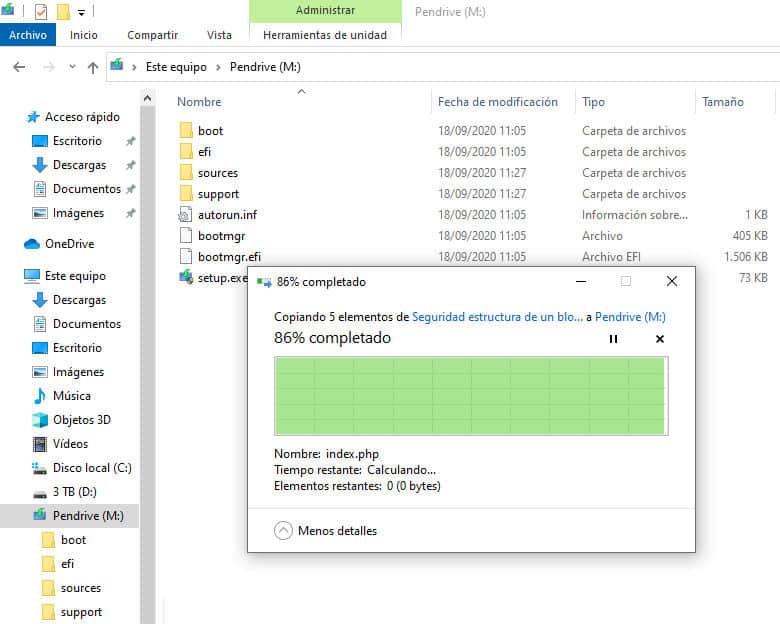This screenshot has width=780, height=624.
Task: Click the up-arrow navigation icon
Action: (93, 67)
